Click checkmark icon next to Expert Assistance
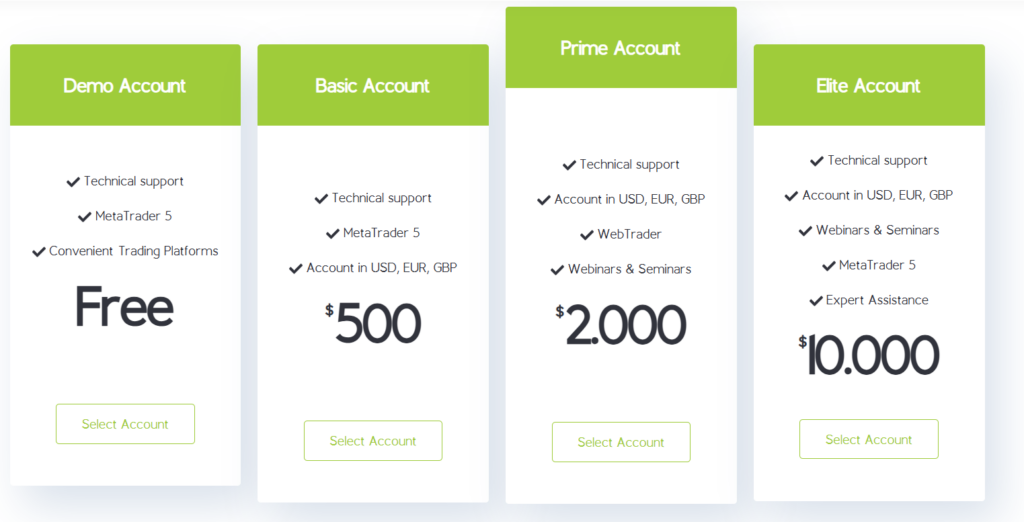Screen dimensions: 1024x522 point(816,301)
